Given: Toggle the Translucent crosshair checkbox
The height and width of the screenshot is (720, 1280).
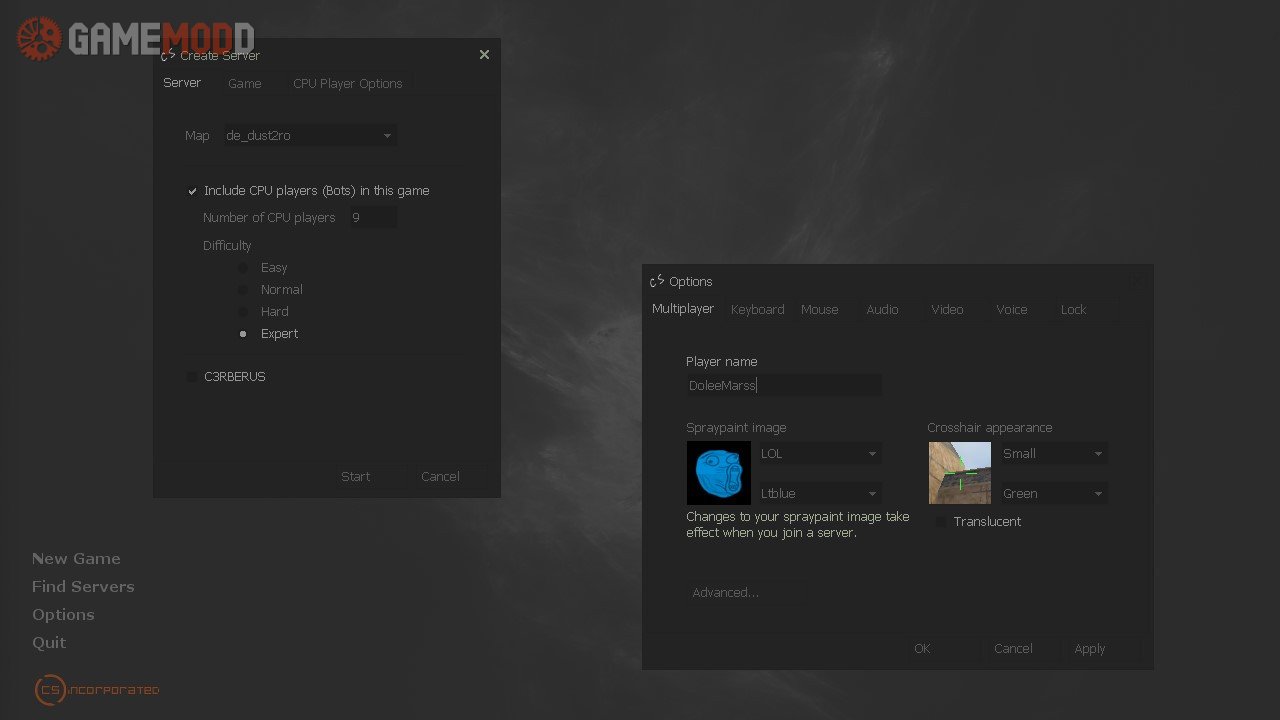Looking at the screenshot, I should pyautogui.click(x=941, y=522).
